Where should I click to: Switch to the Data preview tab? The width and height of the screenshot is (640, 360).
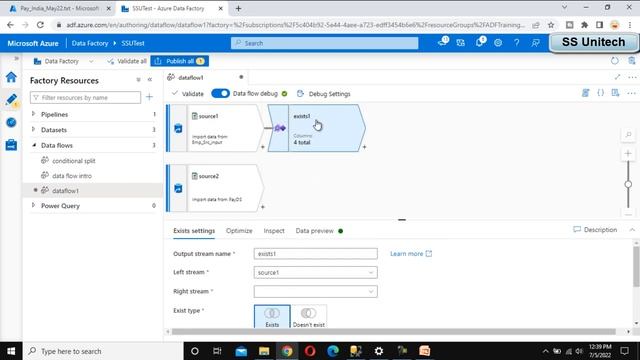tap(315, 231)
